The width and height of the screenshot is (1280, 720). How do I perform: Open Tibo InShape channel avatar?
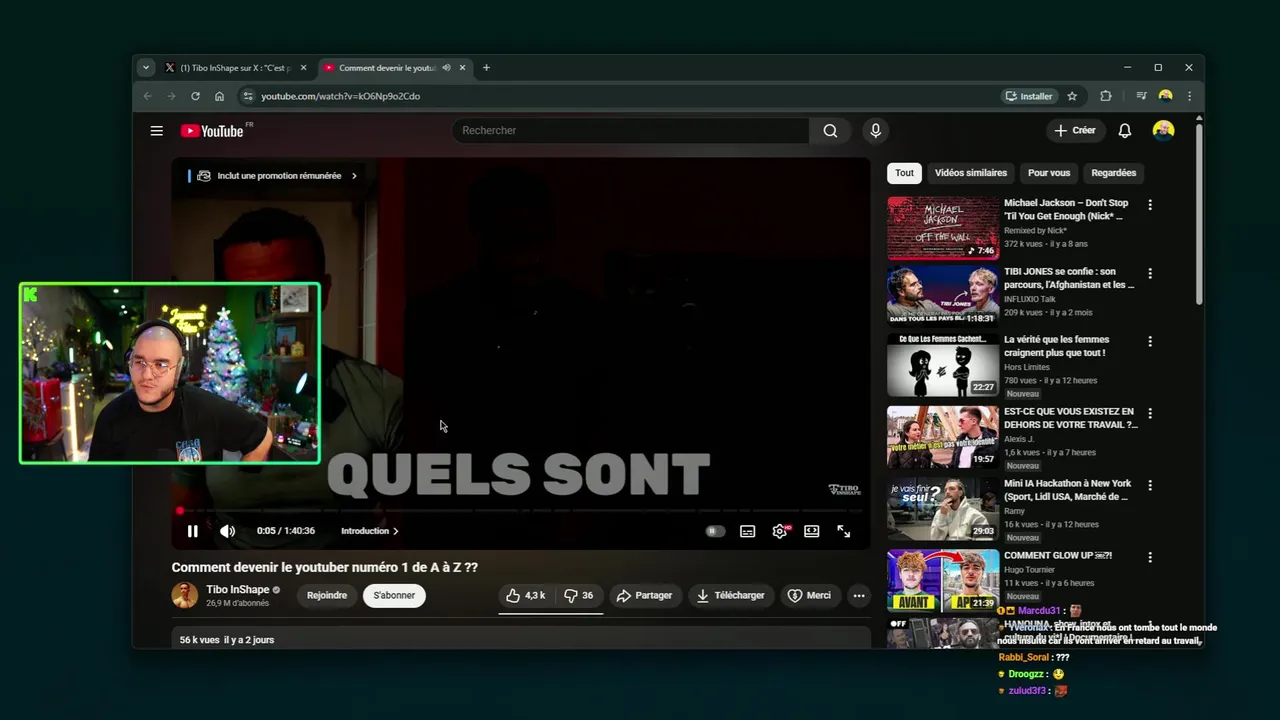pos(184,595)
